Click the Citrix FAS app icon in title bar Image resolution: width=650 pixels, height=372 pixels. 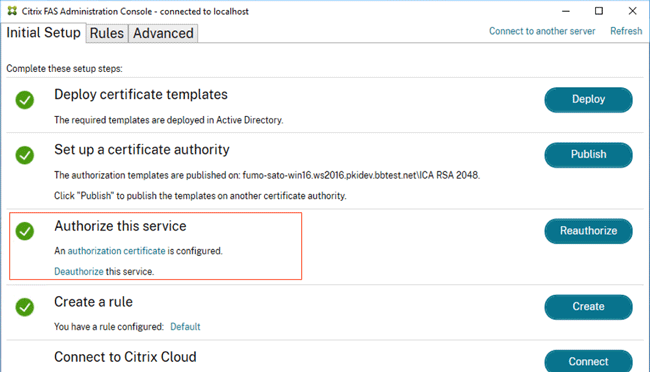12,11
